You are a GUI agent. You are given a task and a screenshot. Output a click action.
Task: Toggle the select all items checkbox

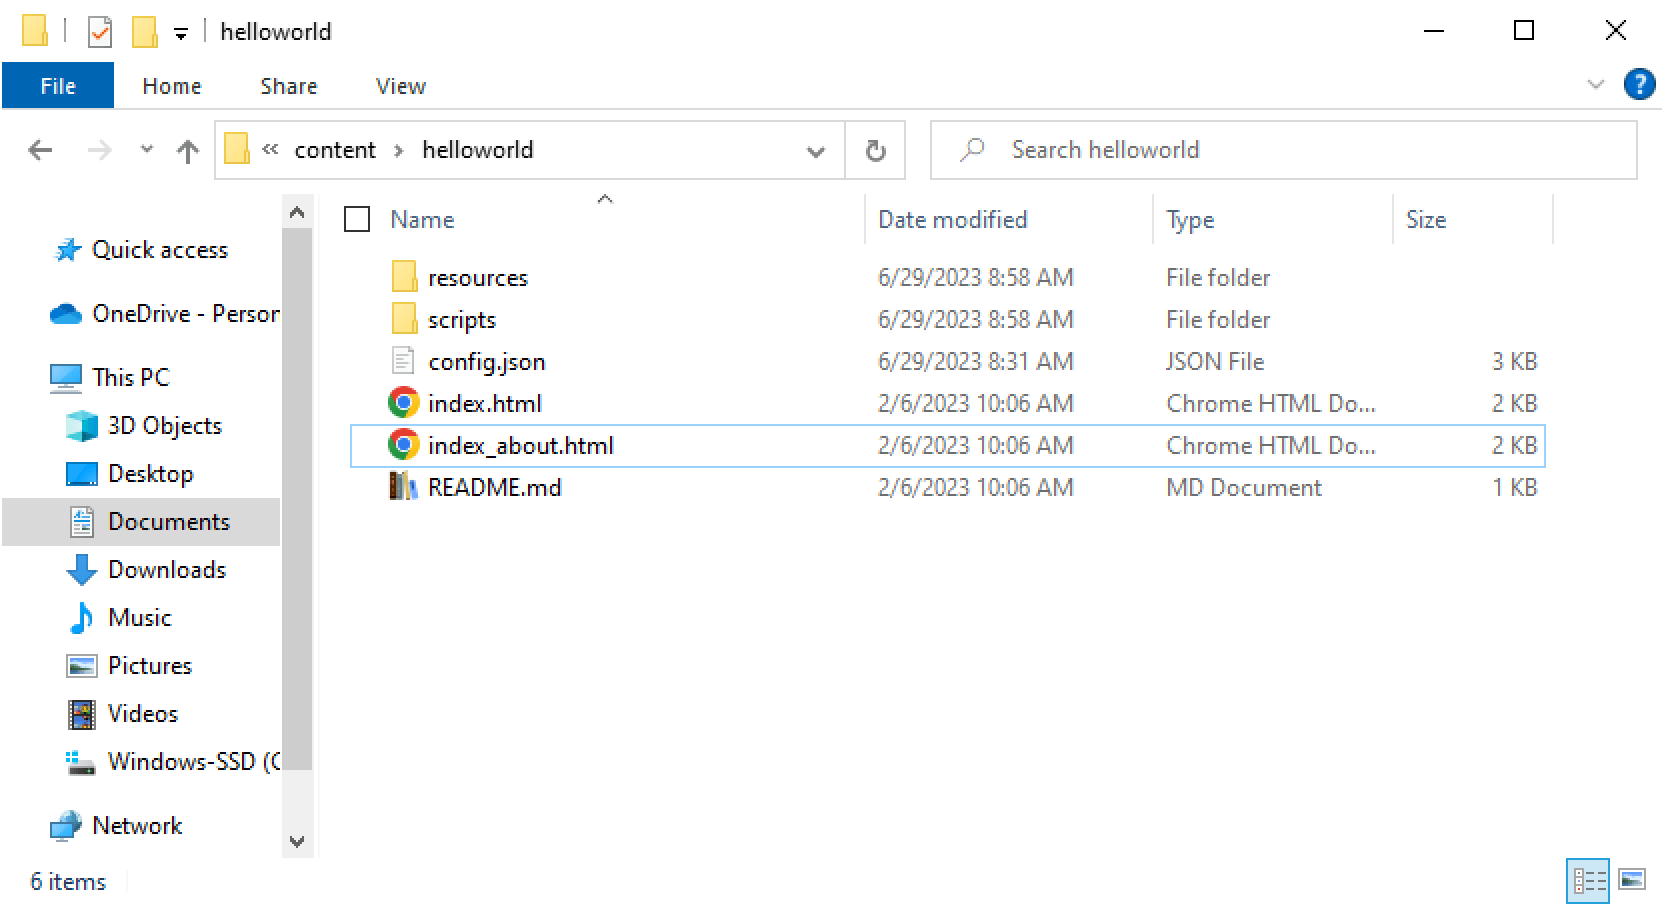357,219
